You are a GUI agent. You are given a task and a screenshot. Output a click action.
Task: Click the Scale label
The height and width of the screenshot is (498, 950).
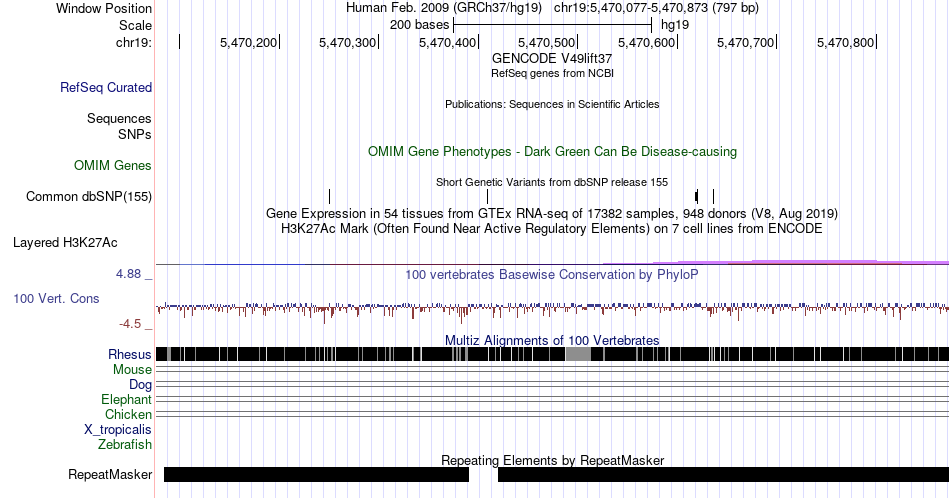click(x=135, y=25)
